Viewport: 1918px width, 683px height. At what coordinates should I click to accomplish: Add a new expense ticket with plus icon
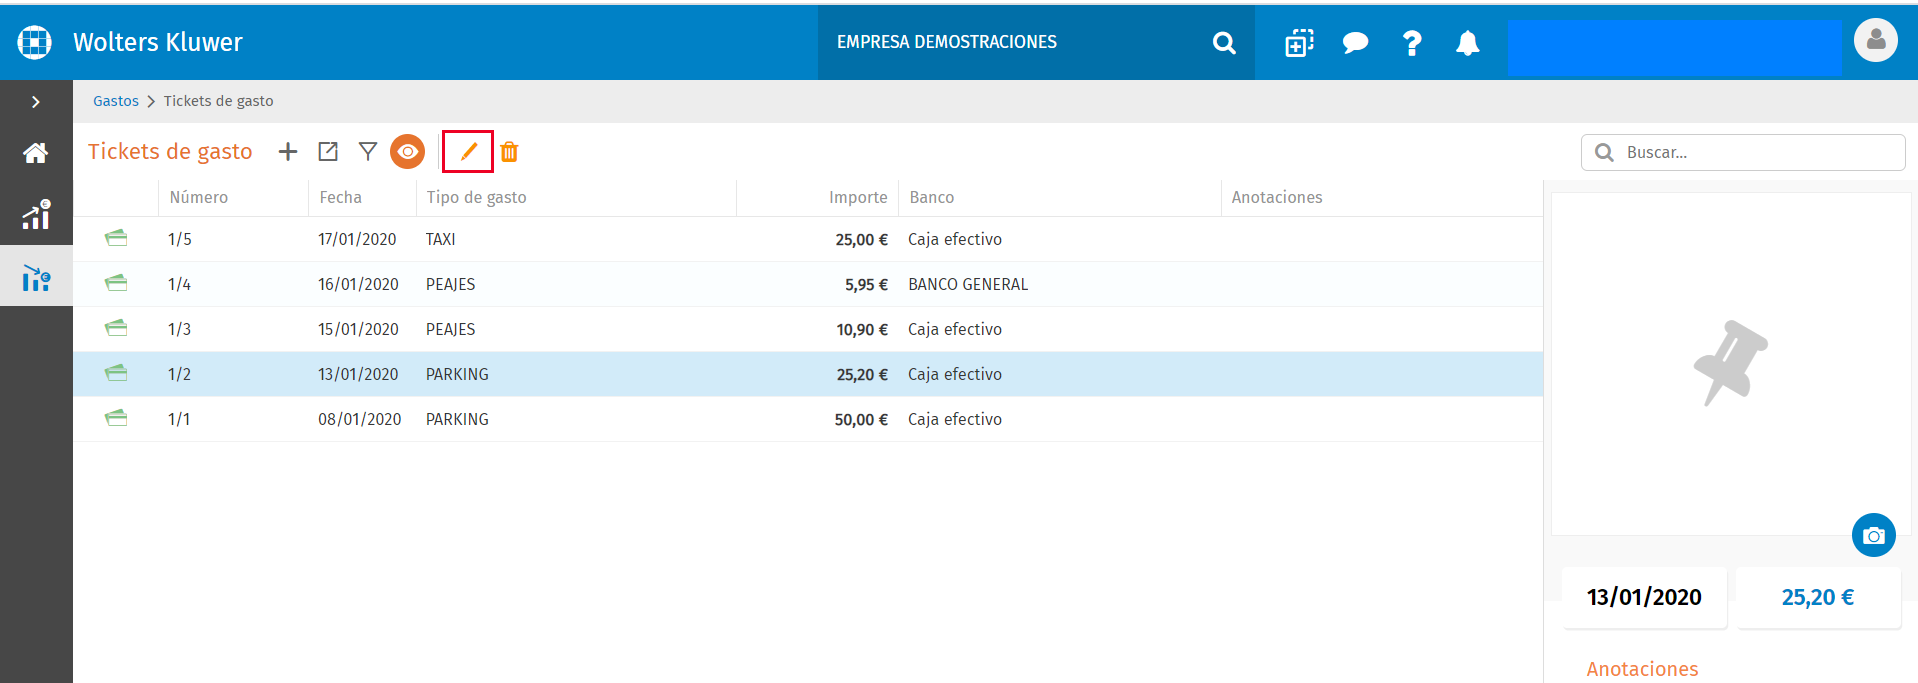pos(288,152)
